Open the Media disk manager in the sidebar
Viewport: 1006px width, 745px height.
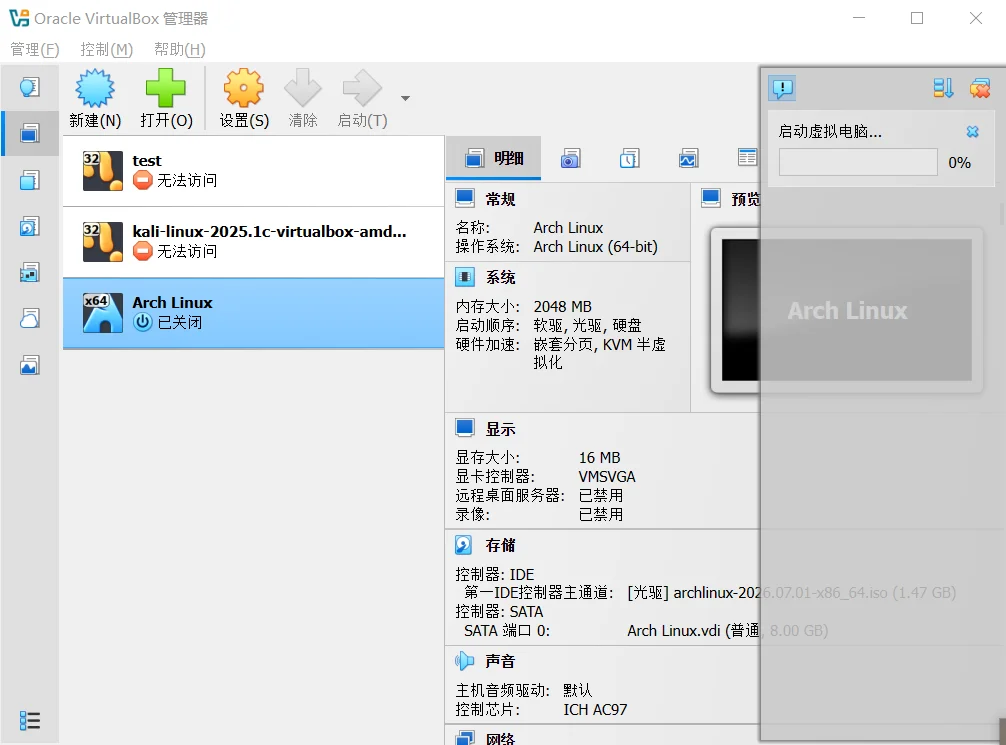[30, 227]
